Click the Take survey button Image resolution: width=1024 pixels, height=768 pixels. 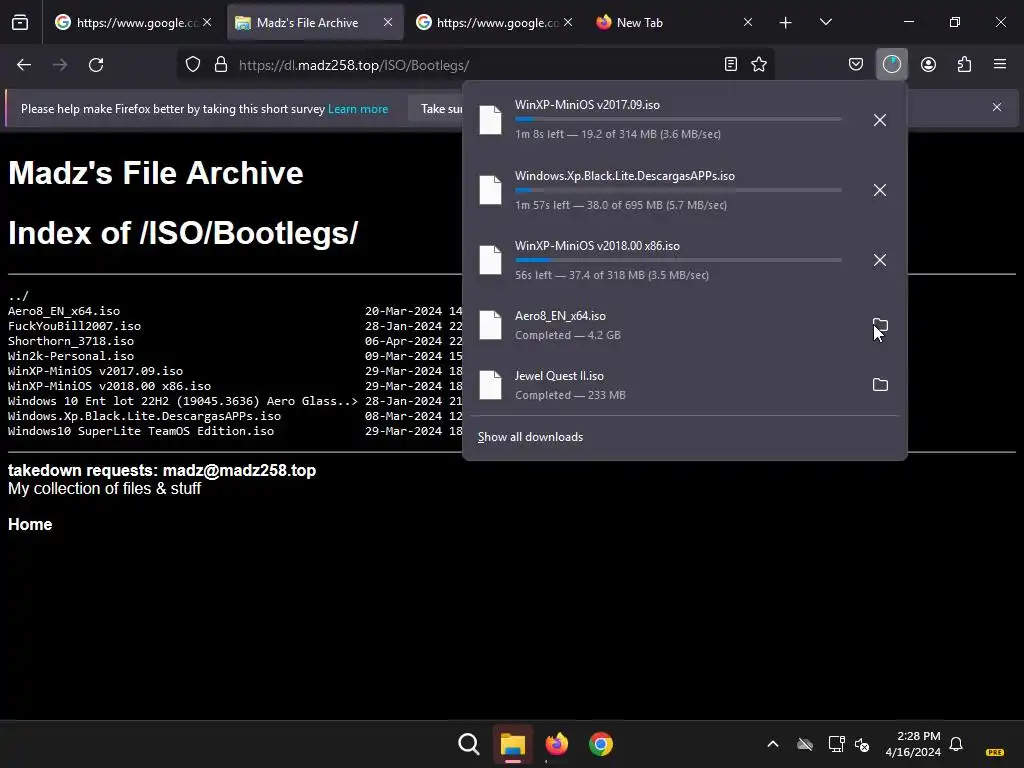pos(436,108)
